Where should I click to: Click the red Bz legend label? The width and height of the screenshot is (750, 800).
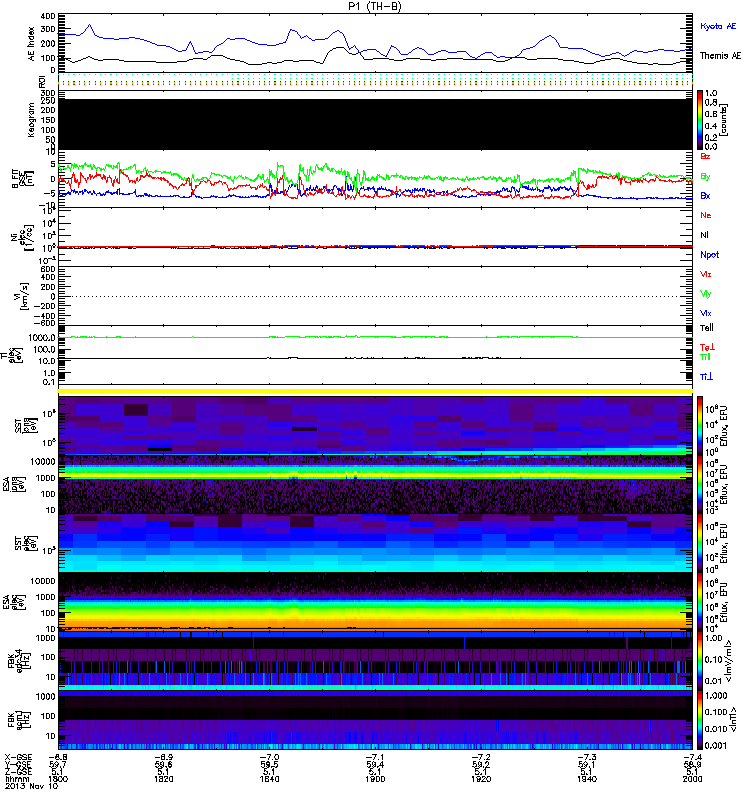705,156
